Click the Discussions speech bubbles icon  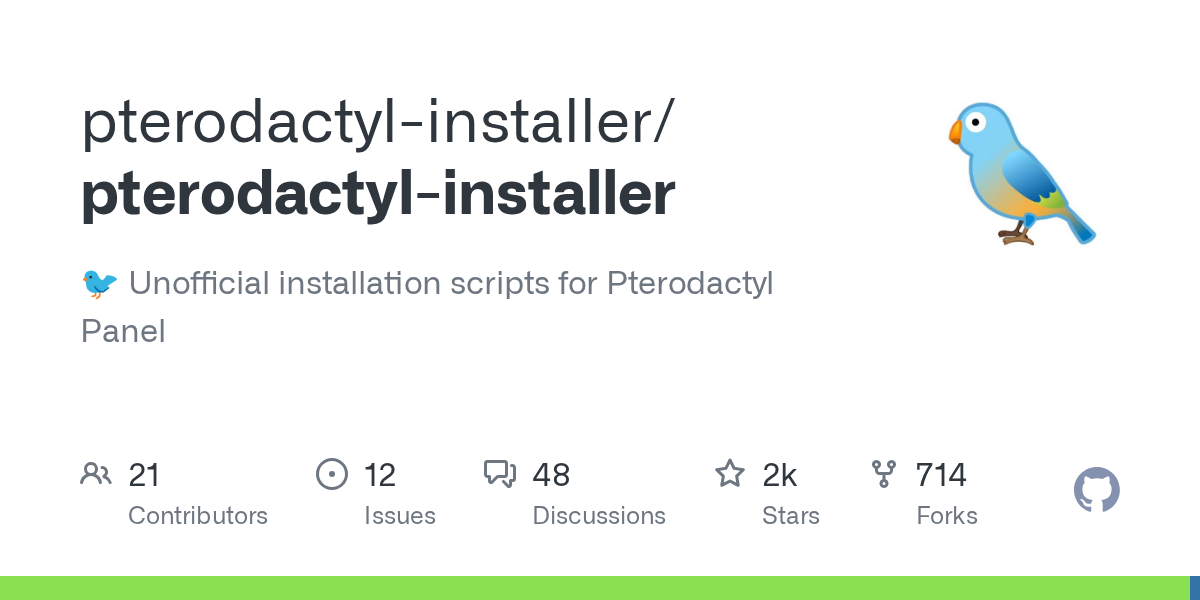(x=500, y=474)
